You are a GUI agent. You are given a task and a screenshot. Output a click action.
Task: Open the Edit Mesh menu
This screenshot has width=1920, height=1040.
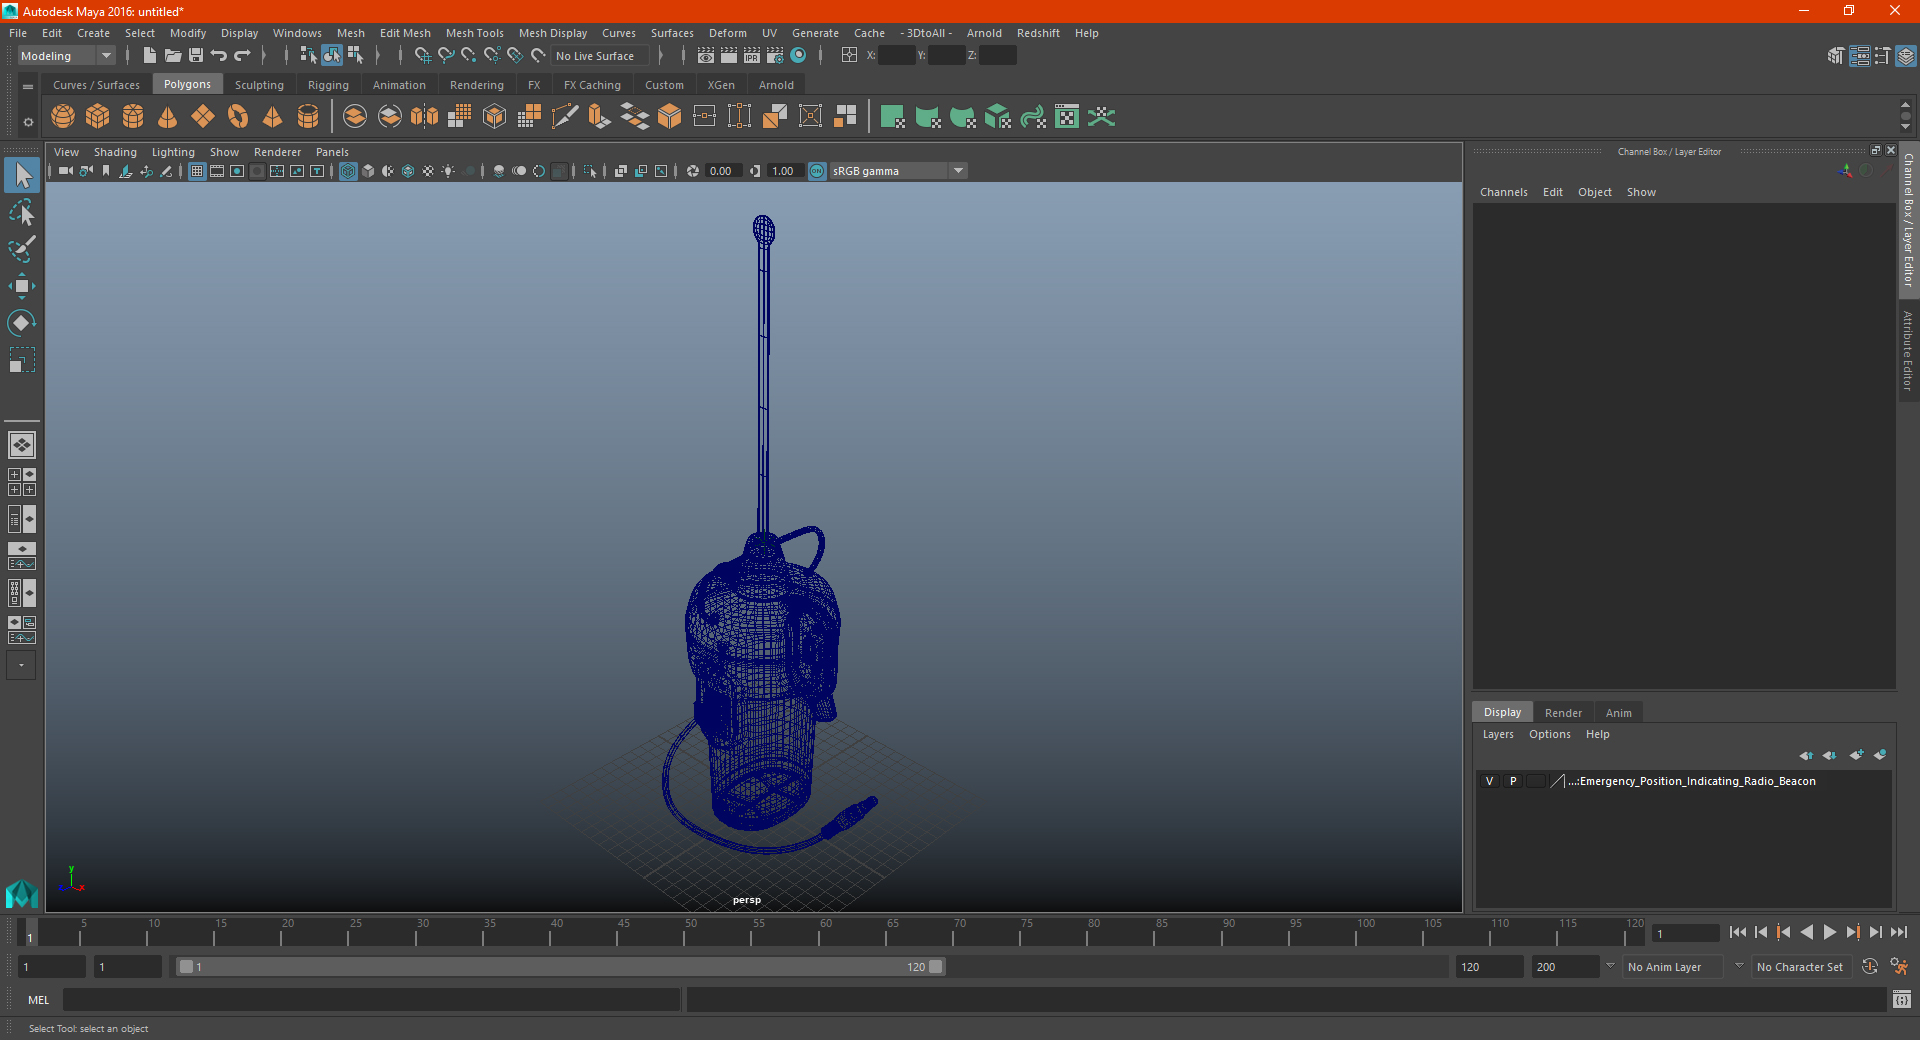coord(405,33)
